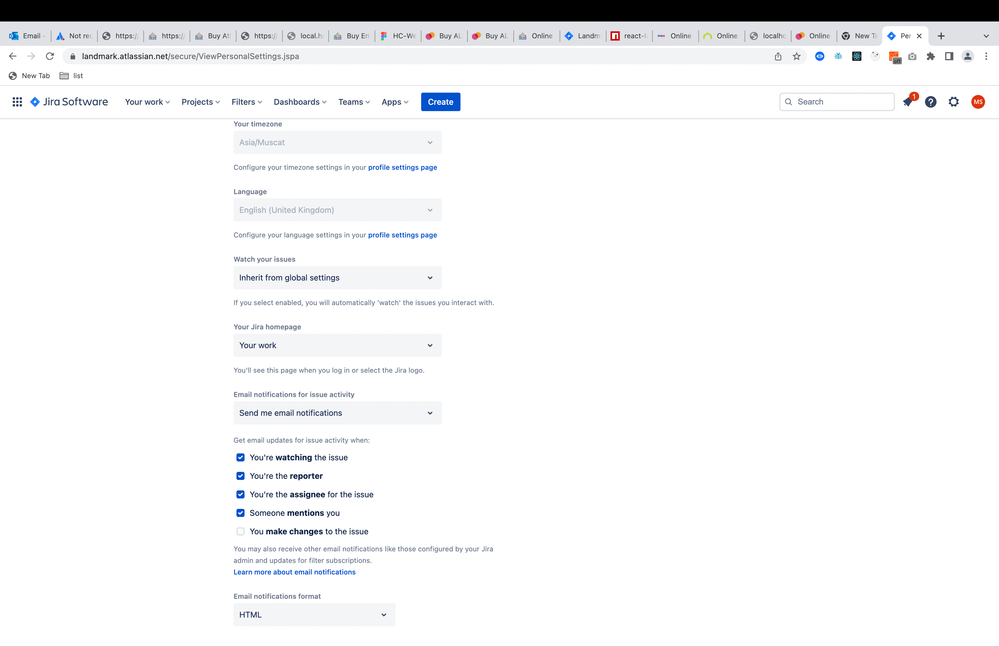Screen dimensions: 999x646
Task: Enable You make changes to the issue
Action: click(x=240, y=531)
